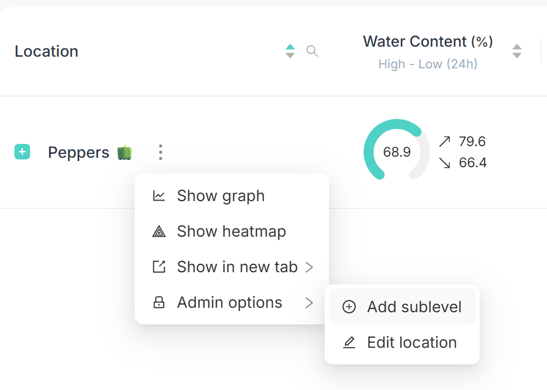Click the padlock icon next to Admin options
547x390 pixels.
(x=159, y=302)
